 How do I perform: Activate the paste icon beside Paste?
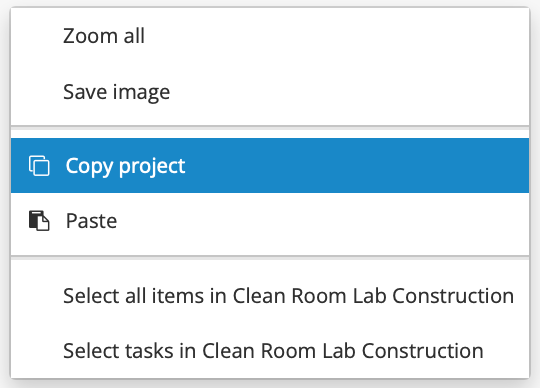(x=39, y=220)
